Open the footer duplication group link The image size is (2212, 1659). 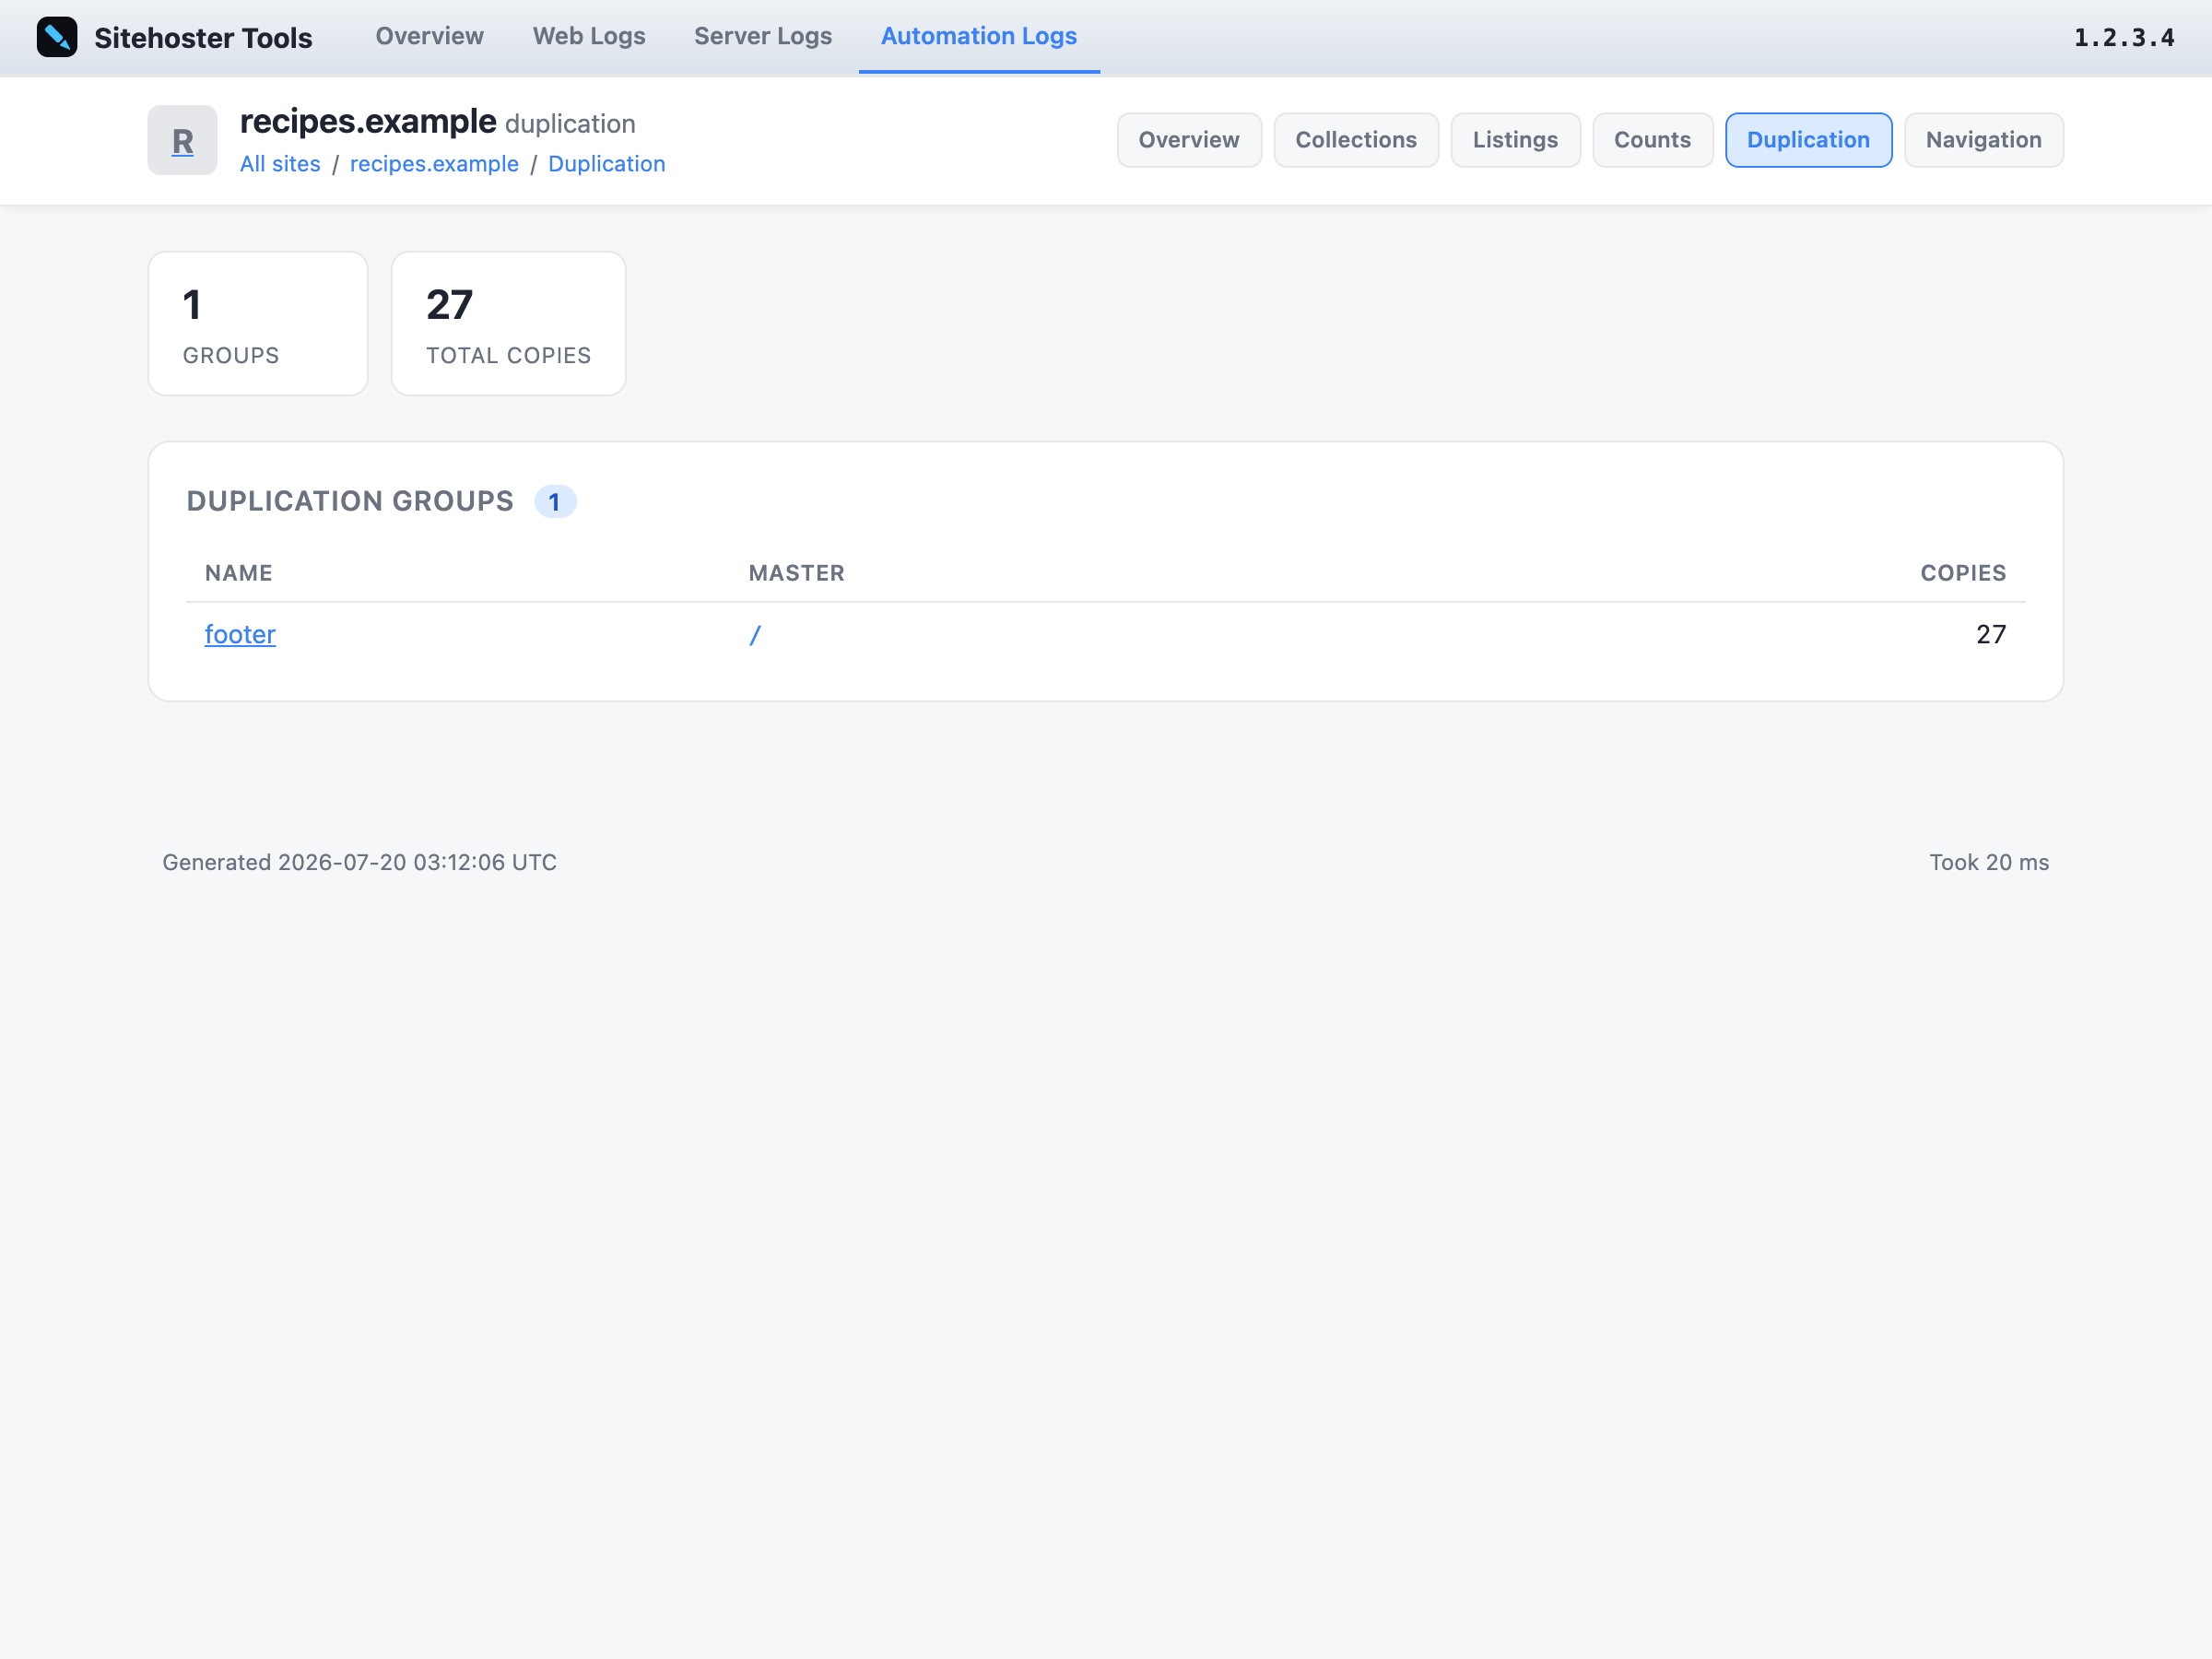point(240,634)
